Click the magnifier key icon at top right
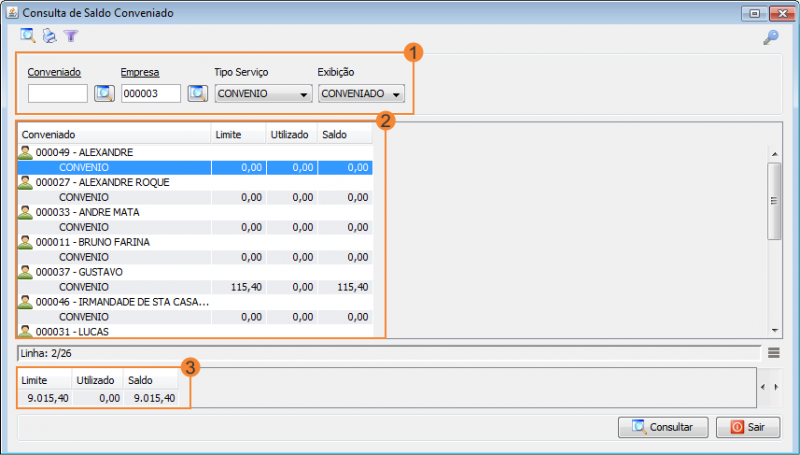 pos(770,37)
